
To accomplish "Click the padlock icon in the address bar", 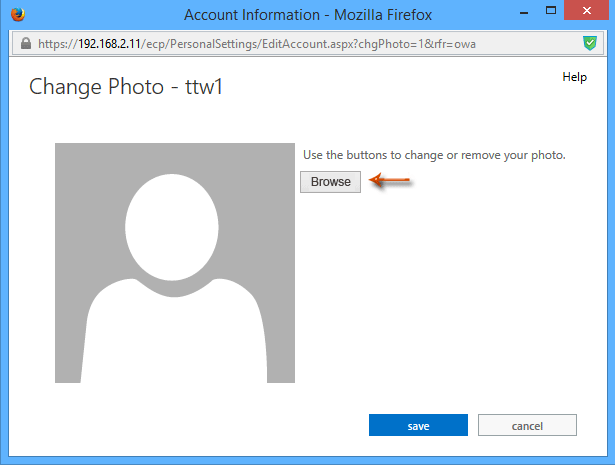I will (24, 45).
